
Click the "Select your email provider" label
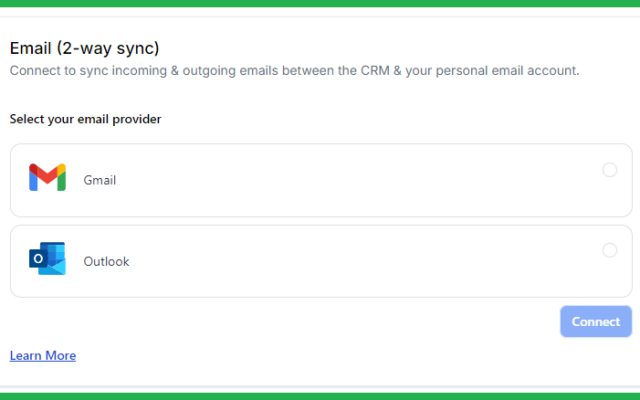click(85, 119)
